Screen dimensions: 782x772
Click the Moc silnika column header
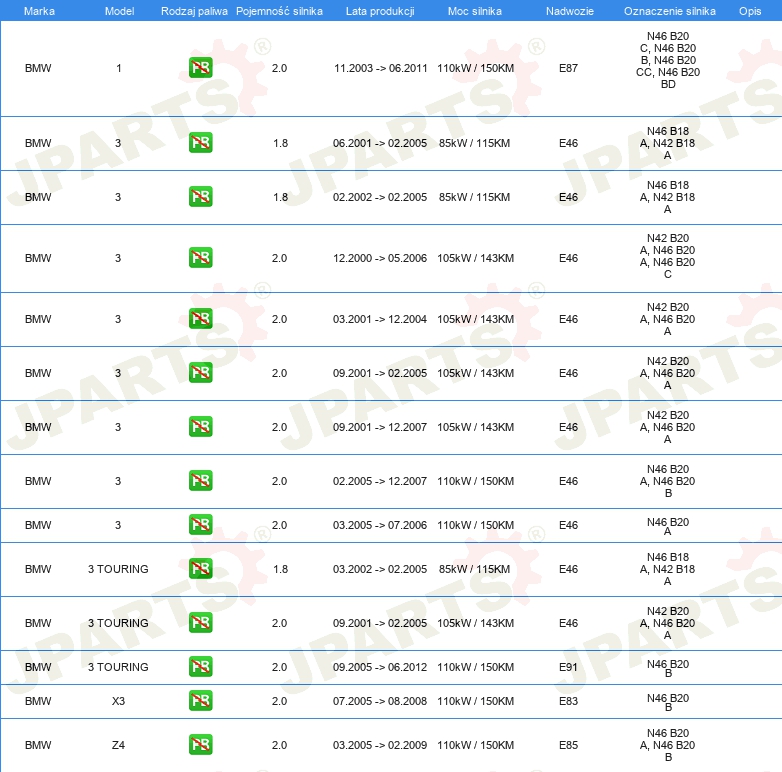474,11
